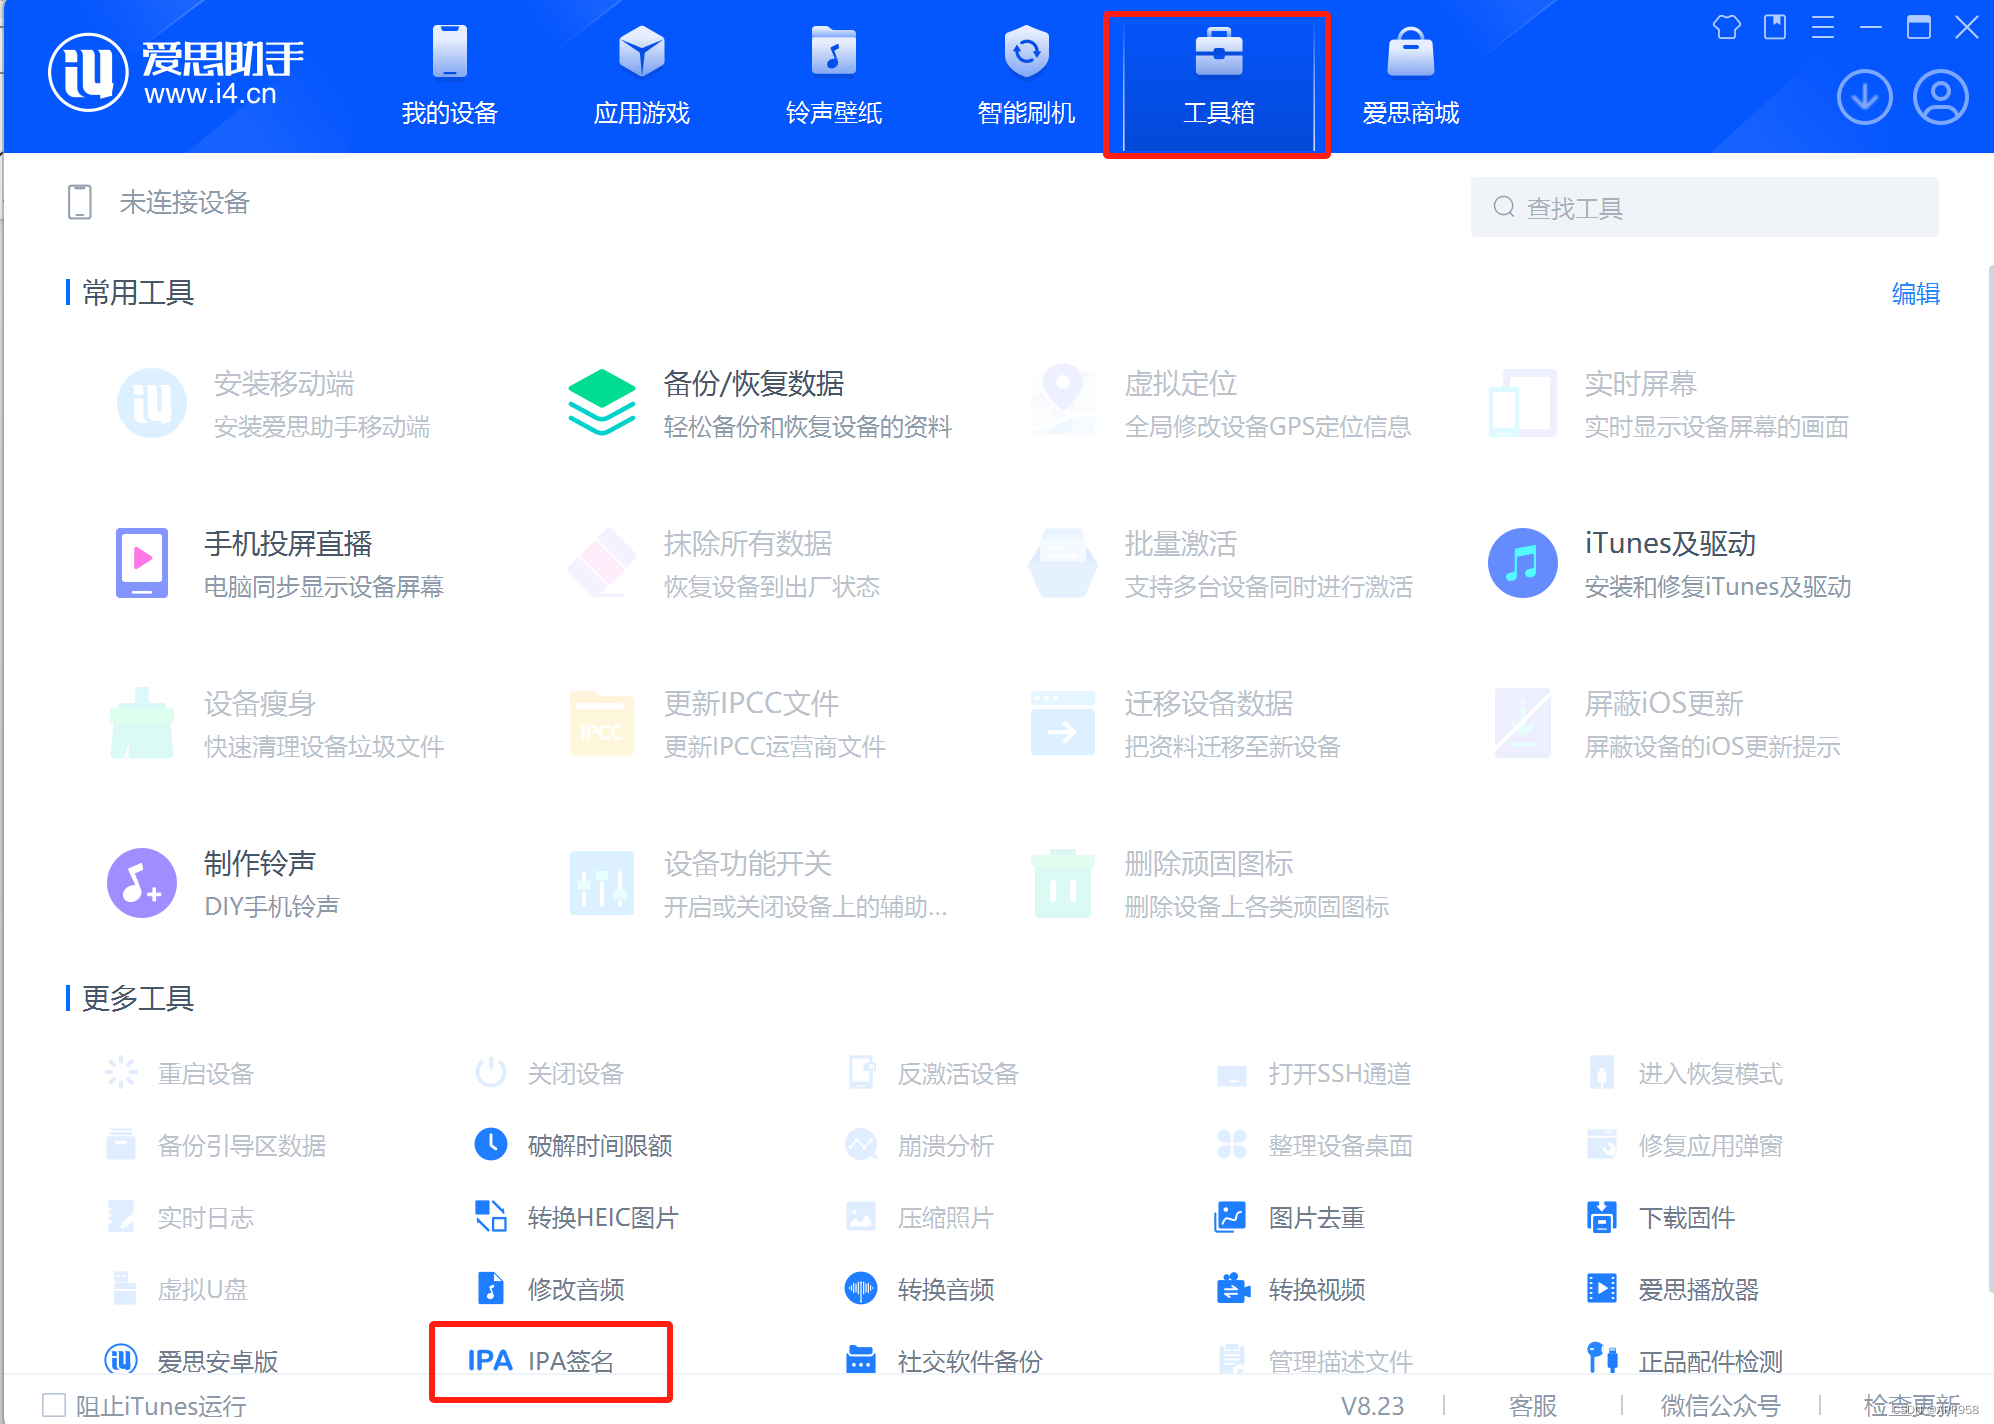Open 爱思播放器 player icon
The height and width of the screenshot is (1424, 1994).
point(1601,1288)
